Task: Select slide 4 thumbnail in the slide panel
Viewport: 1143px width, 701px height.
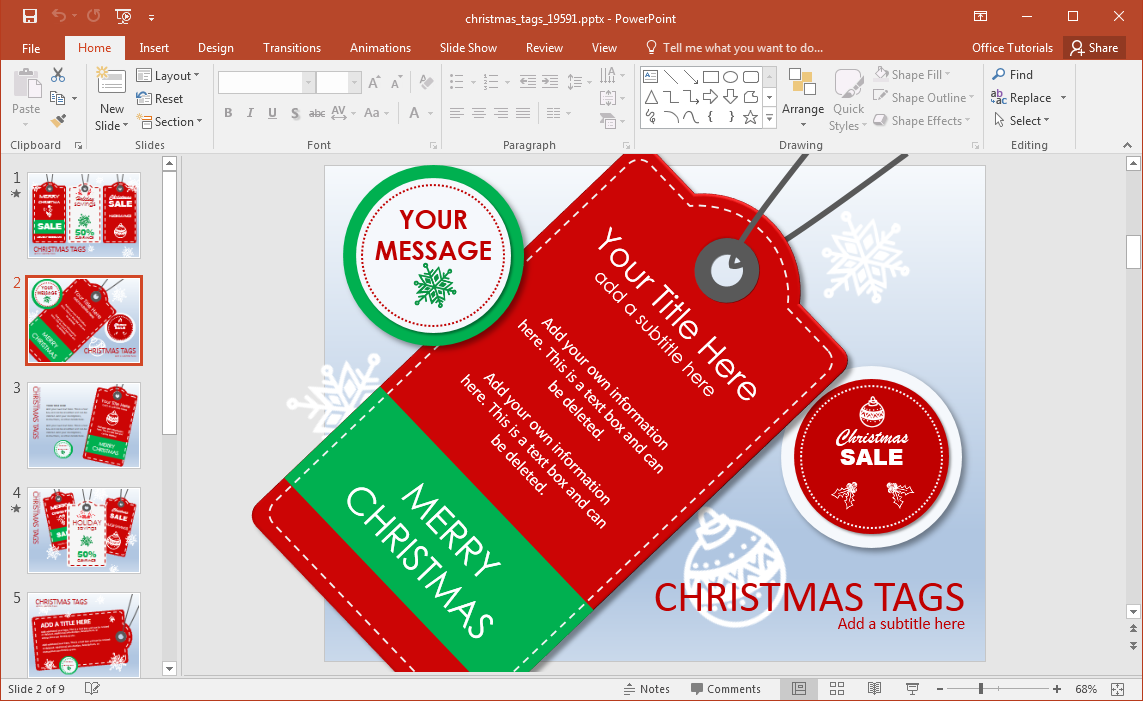Action: [84, 531]
